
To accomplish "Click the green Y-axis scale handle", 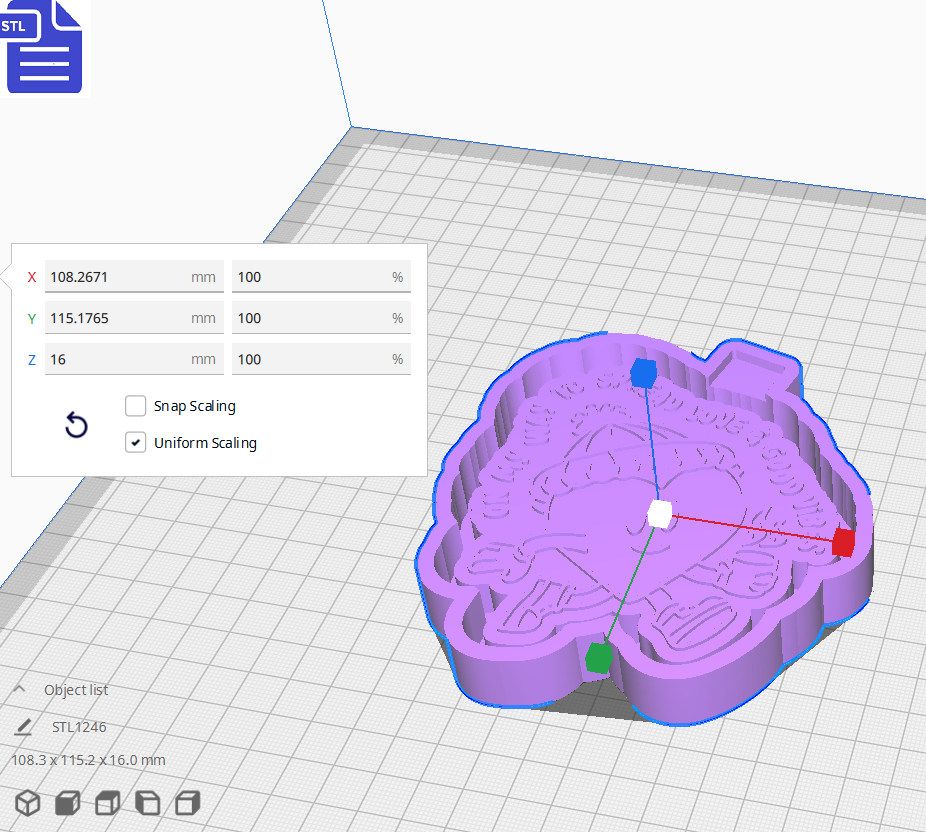I will click(x=597, y=657).
